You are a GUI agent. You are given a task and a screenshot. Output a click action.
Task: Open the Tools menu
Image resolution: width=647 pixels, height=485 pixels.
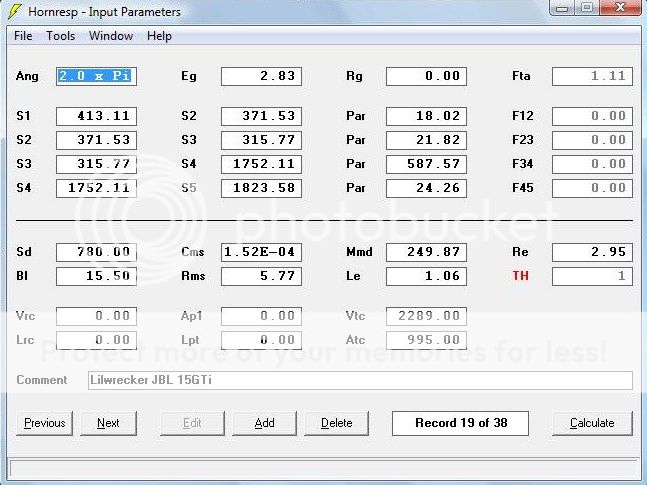point(60,36)
